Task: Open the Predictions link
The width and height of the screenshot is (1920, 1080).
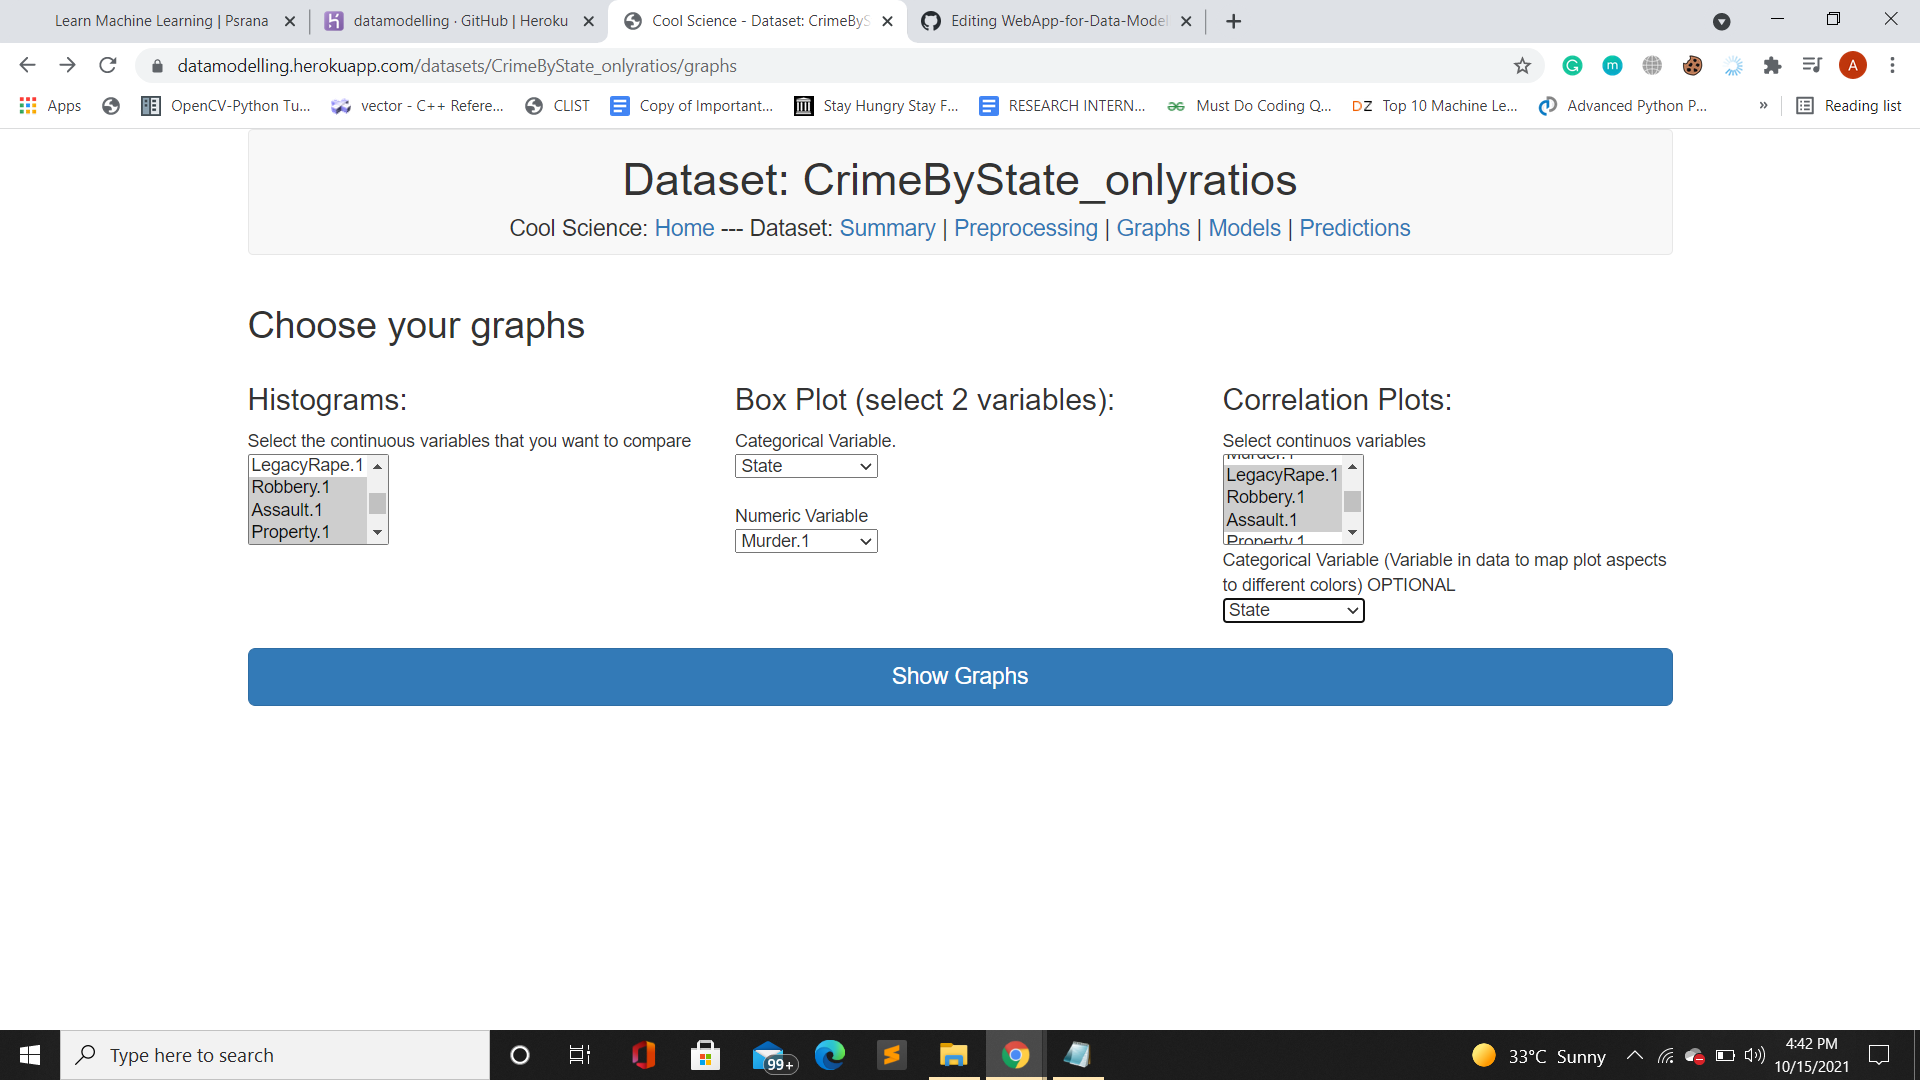Action: click(1354, 228)
